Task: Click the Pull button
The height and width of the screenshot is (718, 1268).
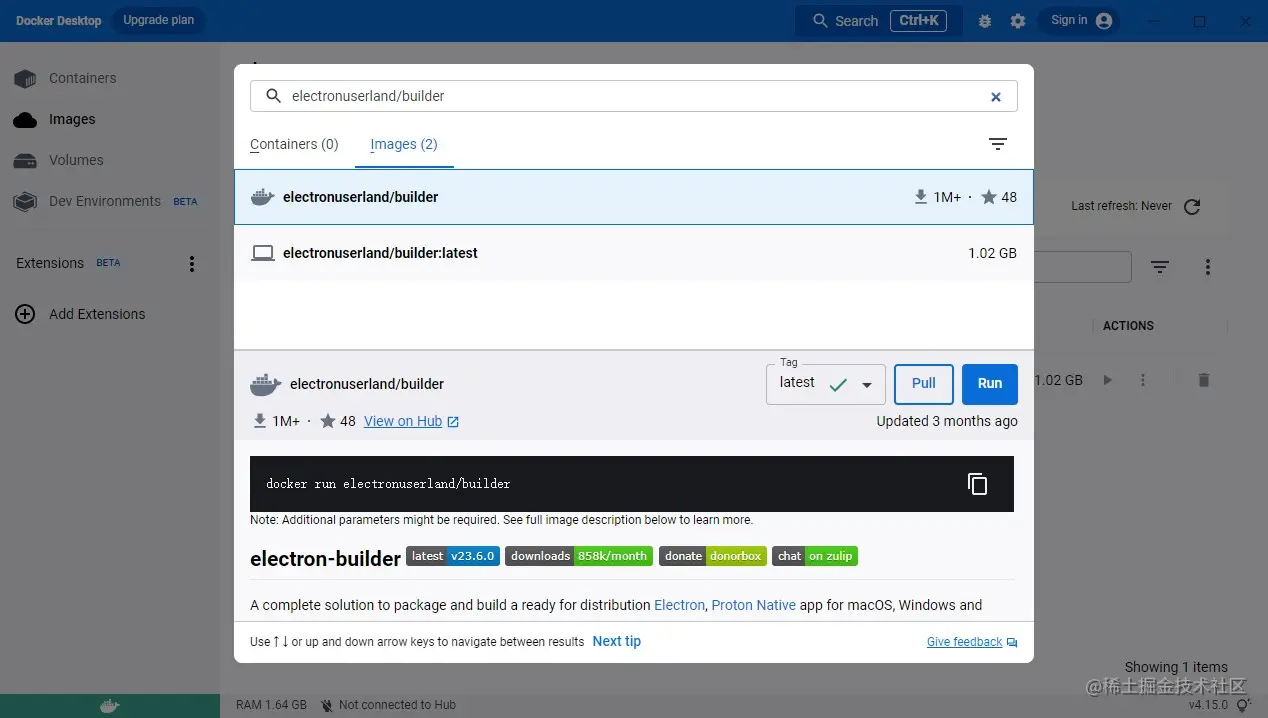Action: tap(922, 383)
